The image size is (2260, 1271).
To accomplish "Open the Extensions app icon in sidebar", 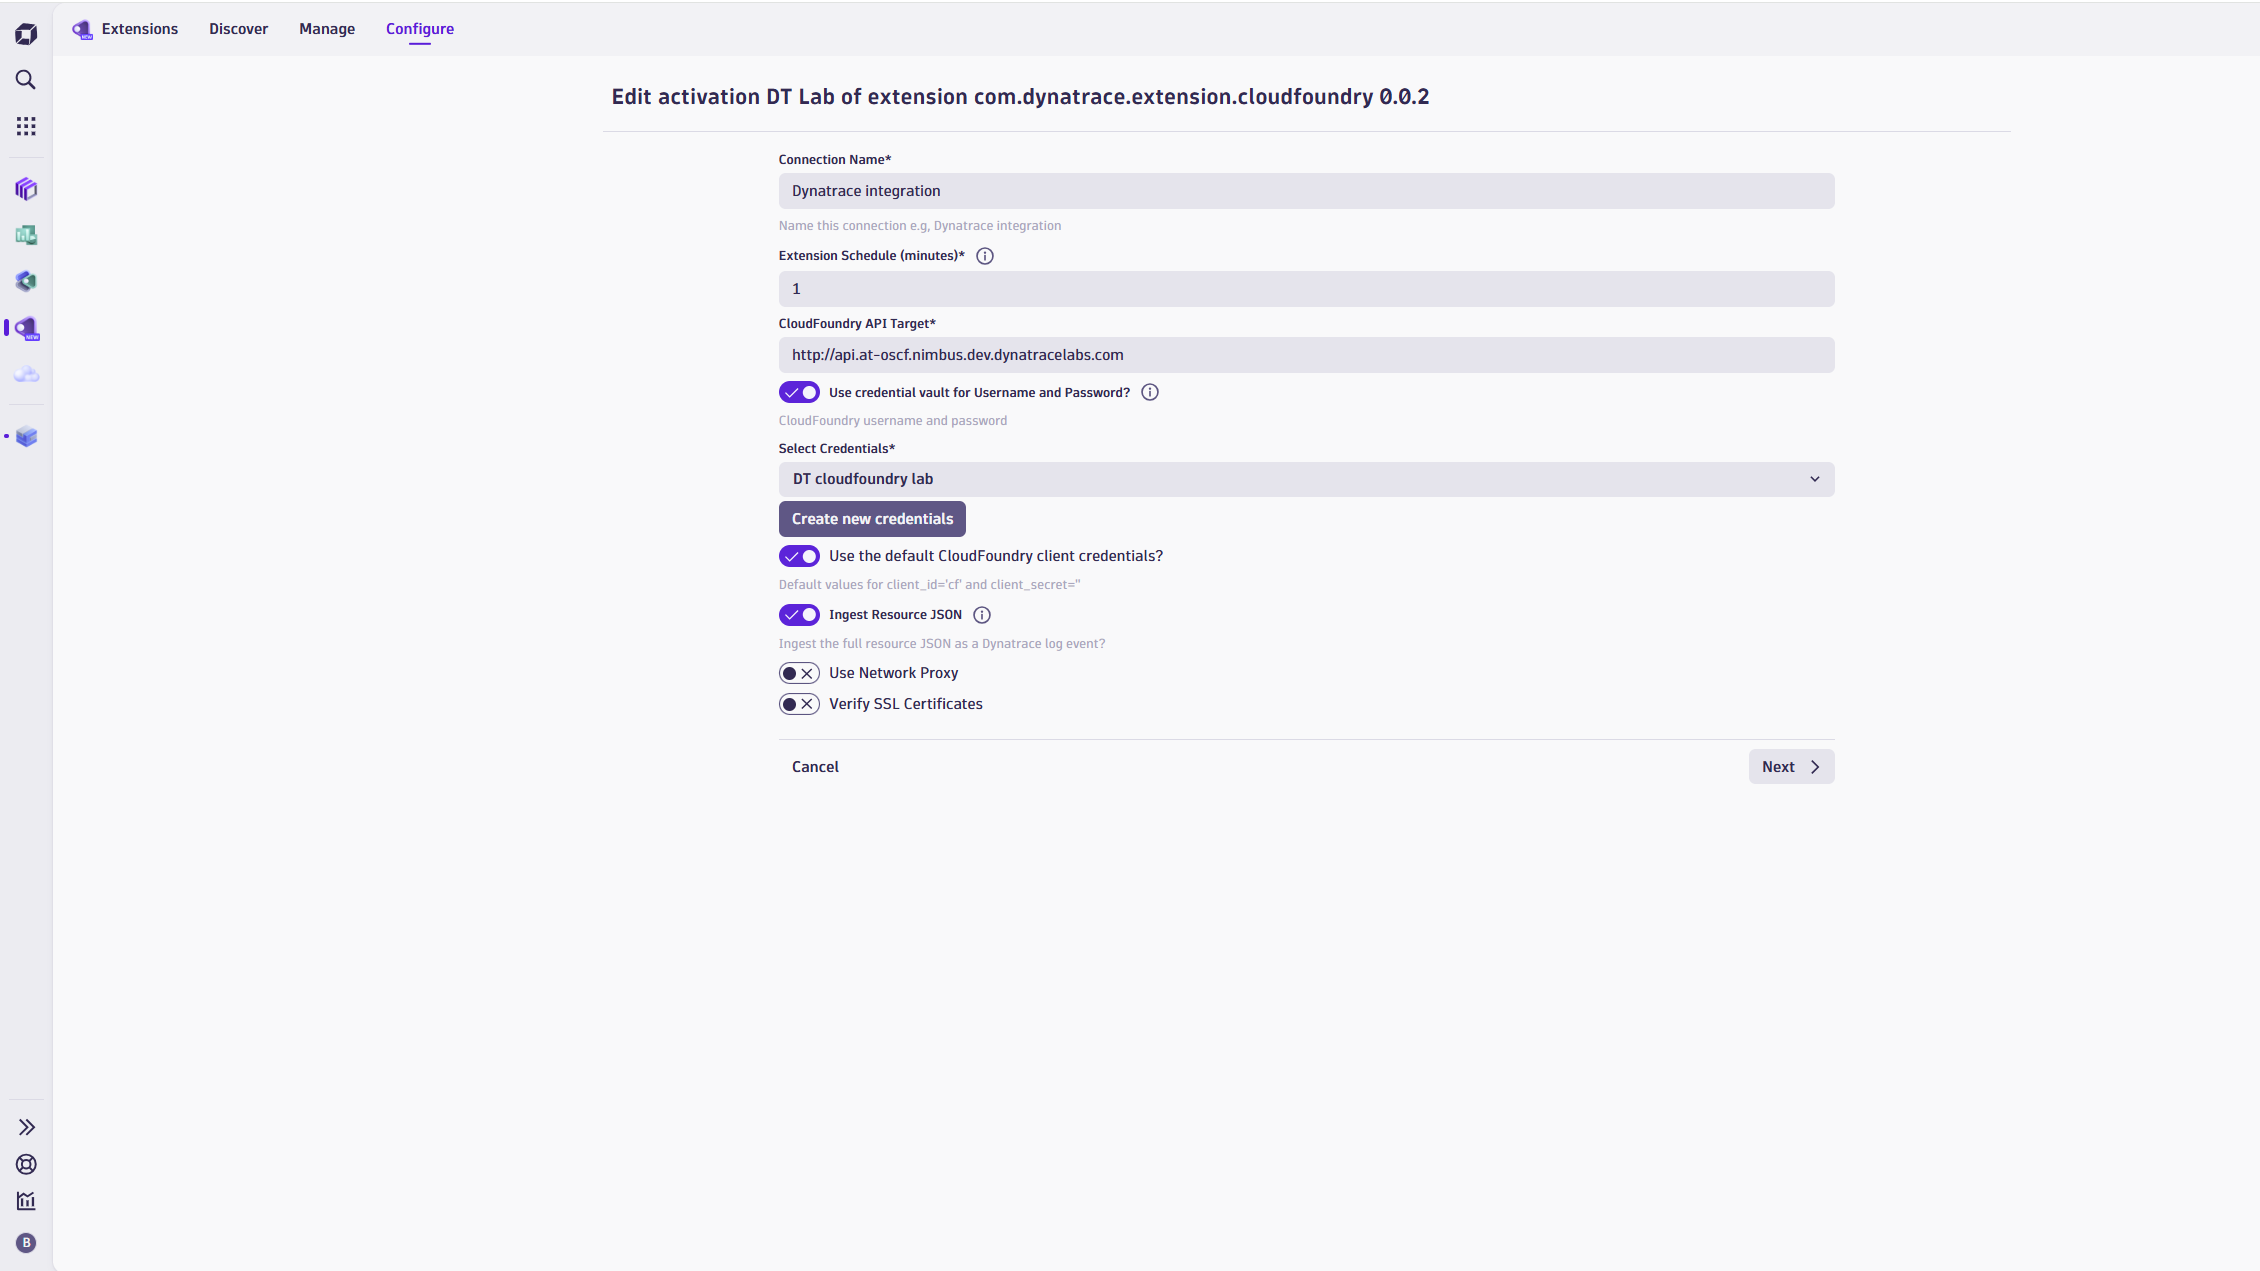I will click(26, 328).
